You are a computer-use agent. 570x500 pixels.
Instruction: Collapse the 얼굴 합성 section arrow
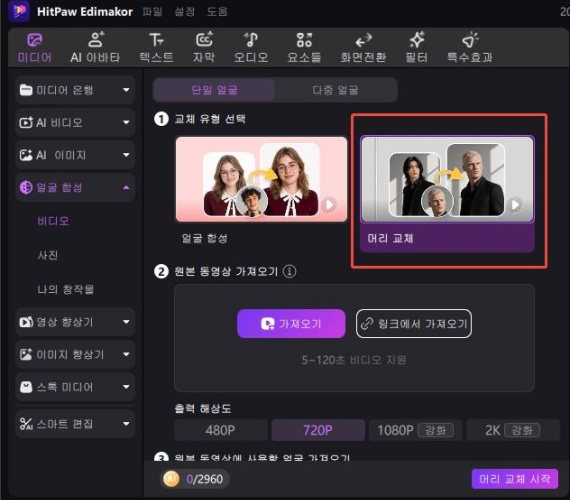pyautogui.click(x=126, y=188)
